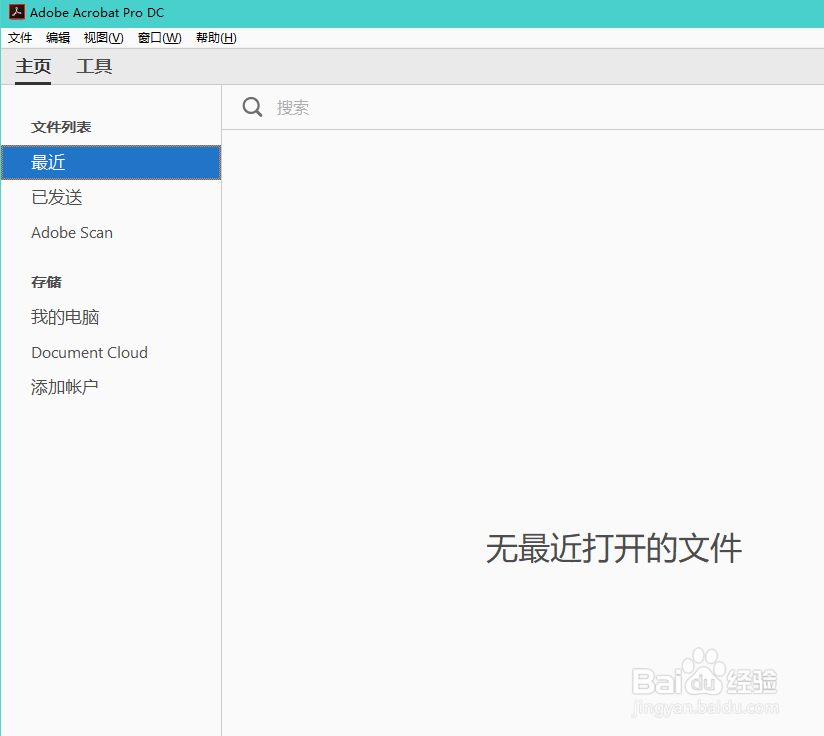Screen dimensions: 824x736
Task: Open the 编辑 menu
Action: click(x=58, y=38)
